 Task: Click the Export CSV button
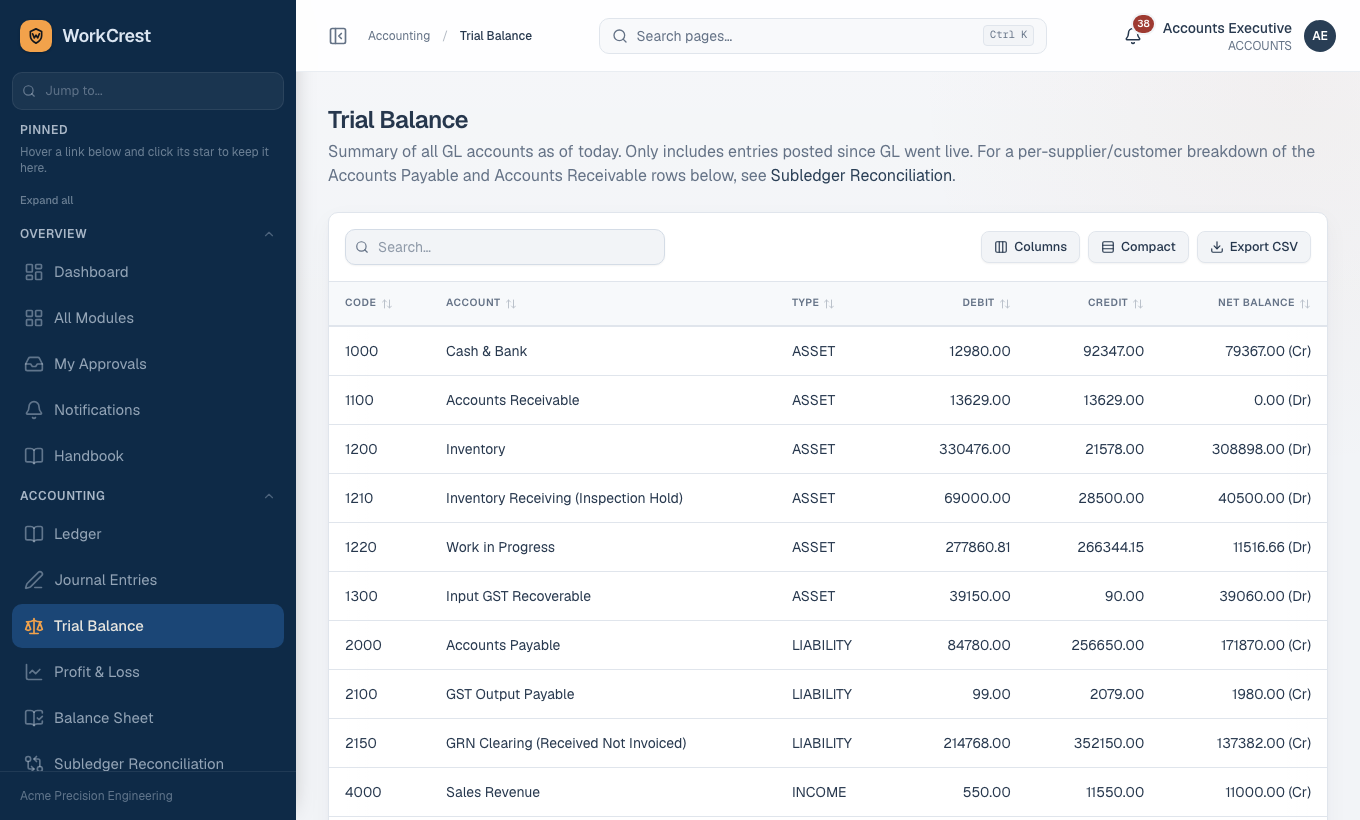tap(1254, 247)
